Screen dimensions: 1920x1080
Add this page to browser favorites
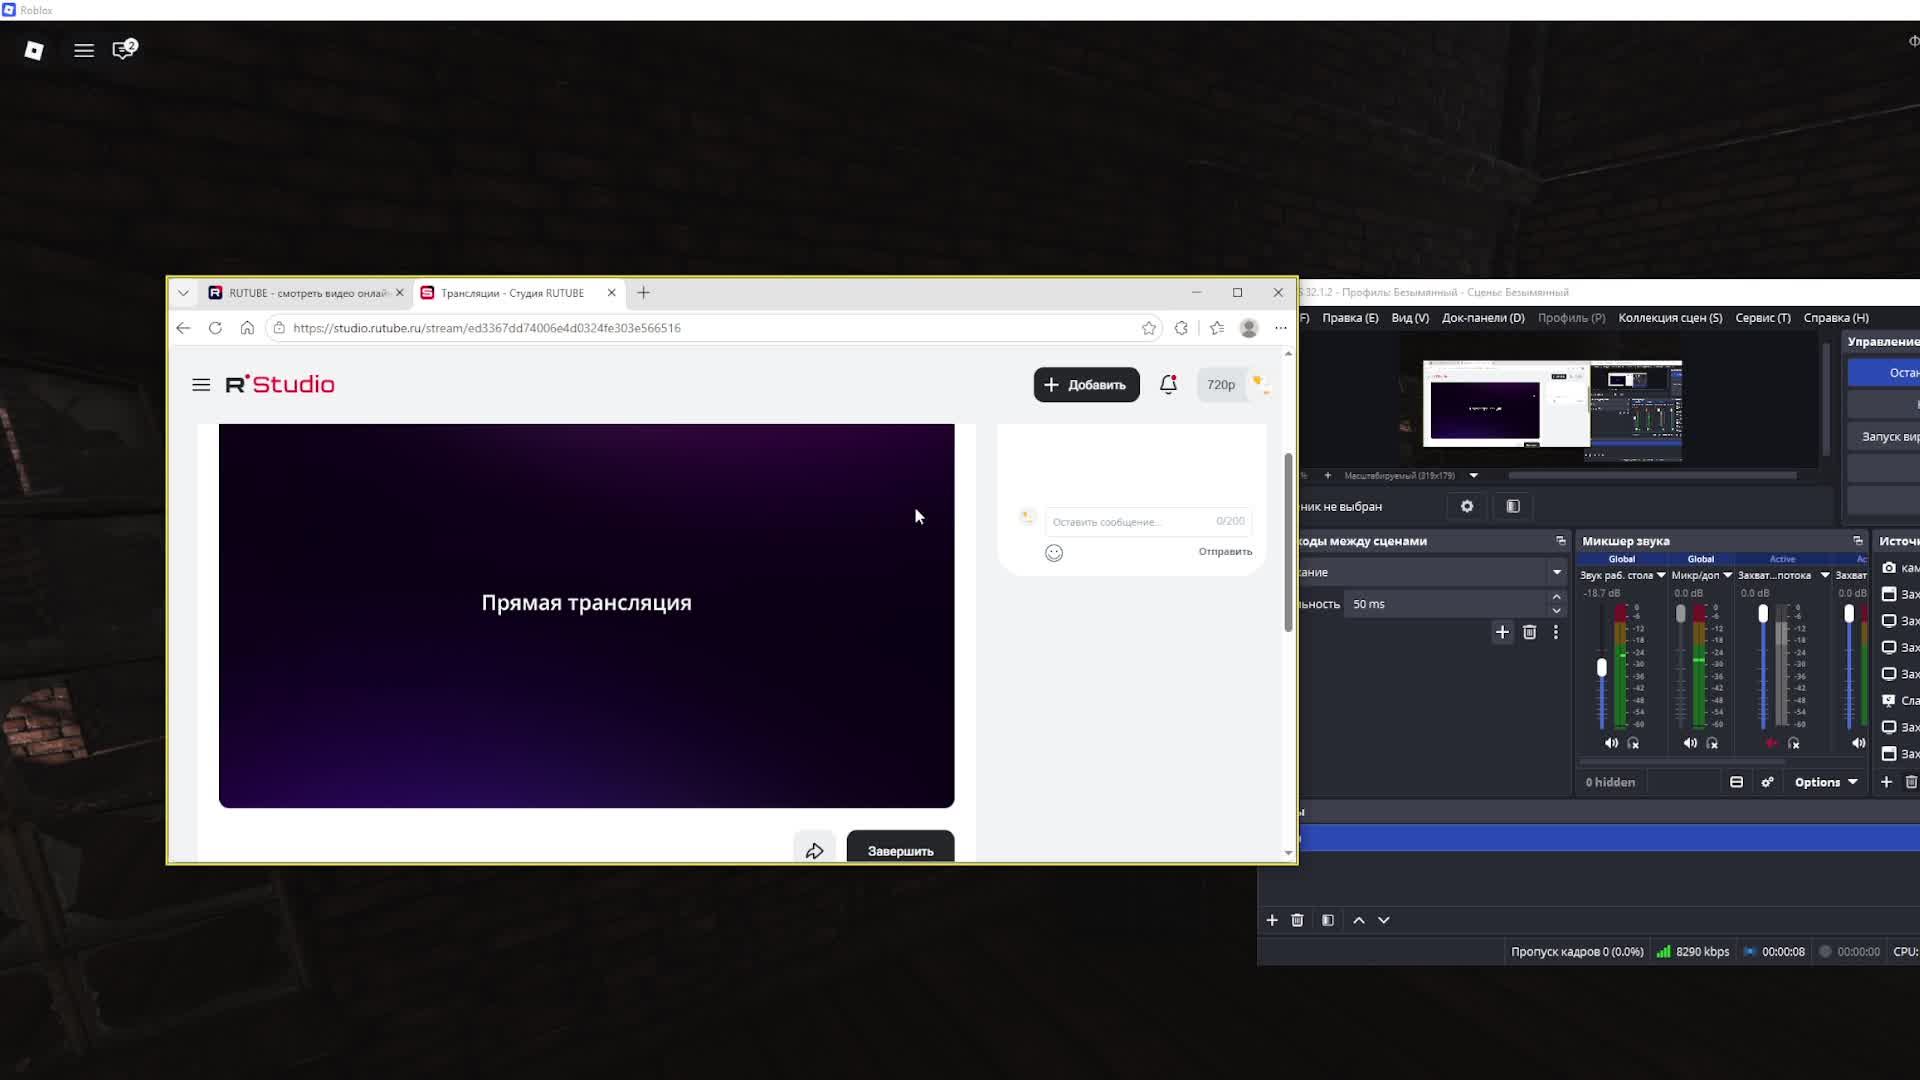[x=1149, y=328]
